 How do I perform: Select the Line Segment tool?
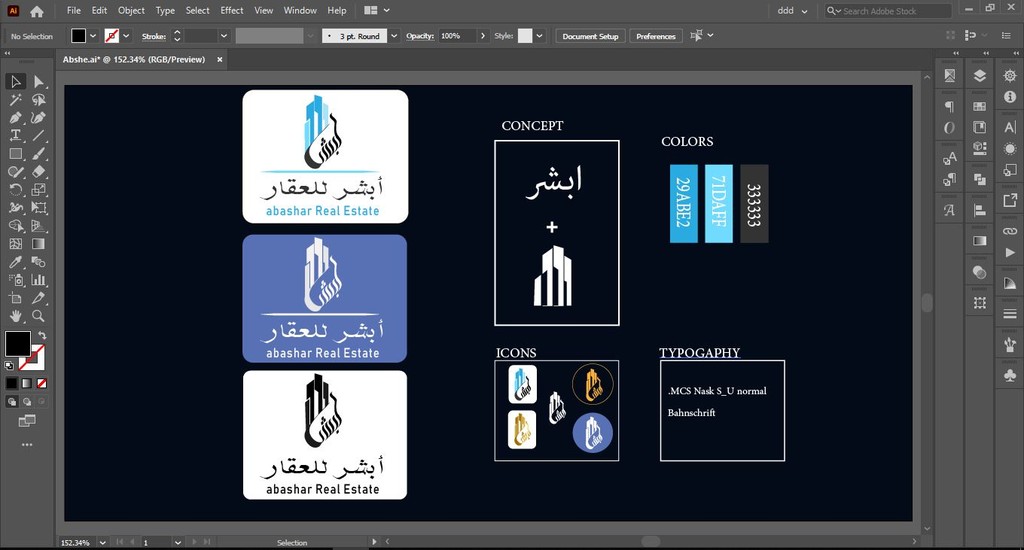pyautogui.click(x=39, y=136)
